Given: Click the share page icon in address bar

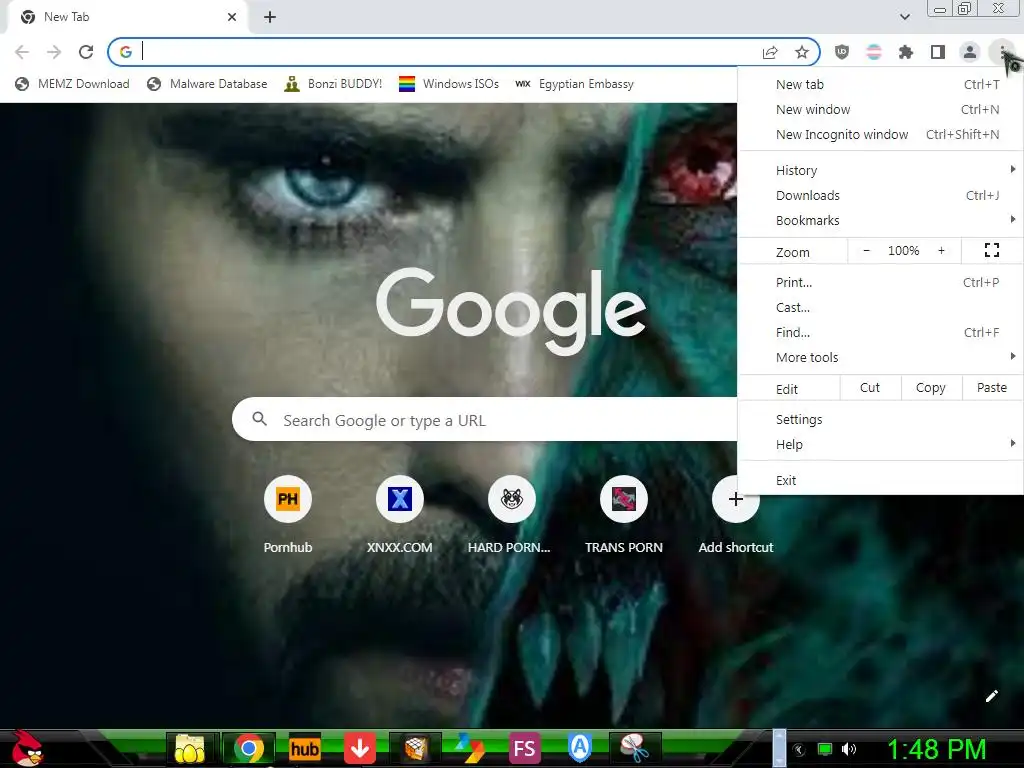Looking at the screenshot, I should (x=770, y=52).
